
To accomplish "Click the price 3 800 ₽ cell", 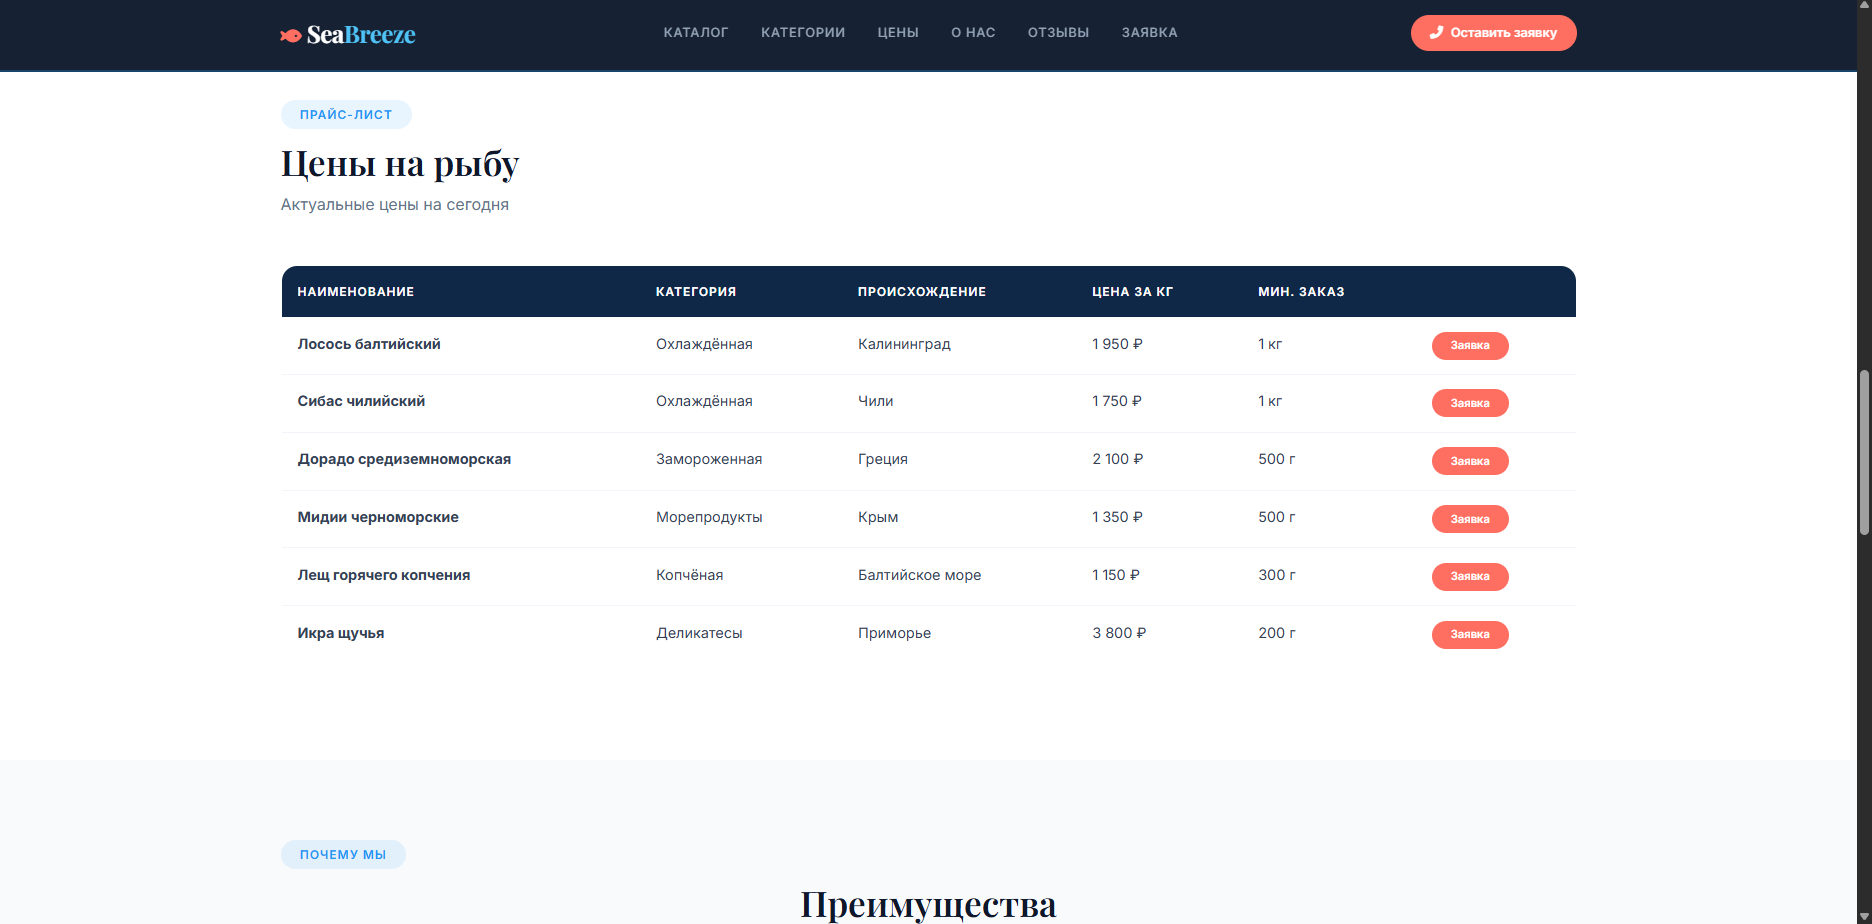I will tap(1119, 633).
